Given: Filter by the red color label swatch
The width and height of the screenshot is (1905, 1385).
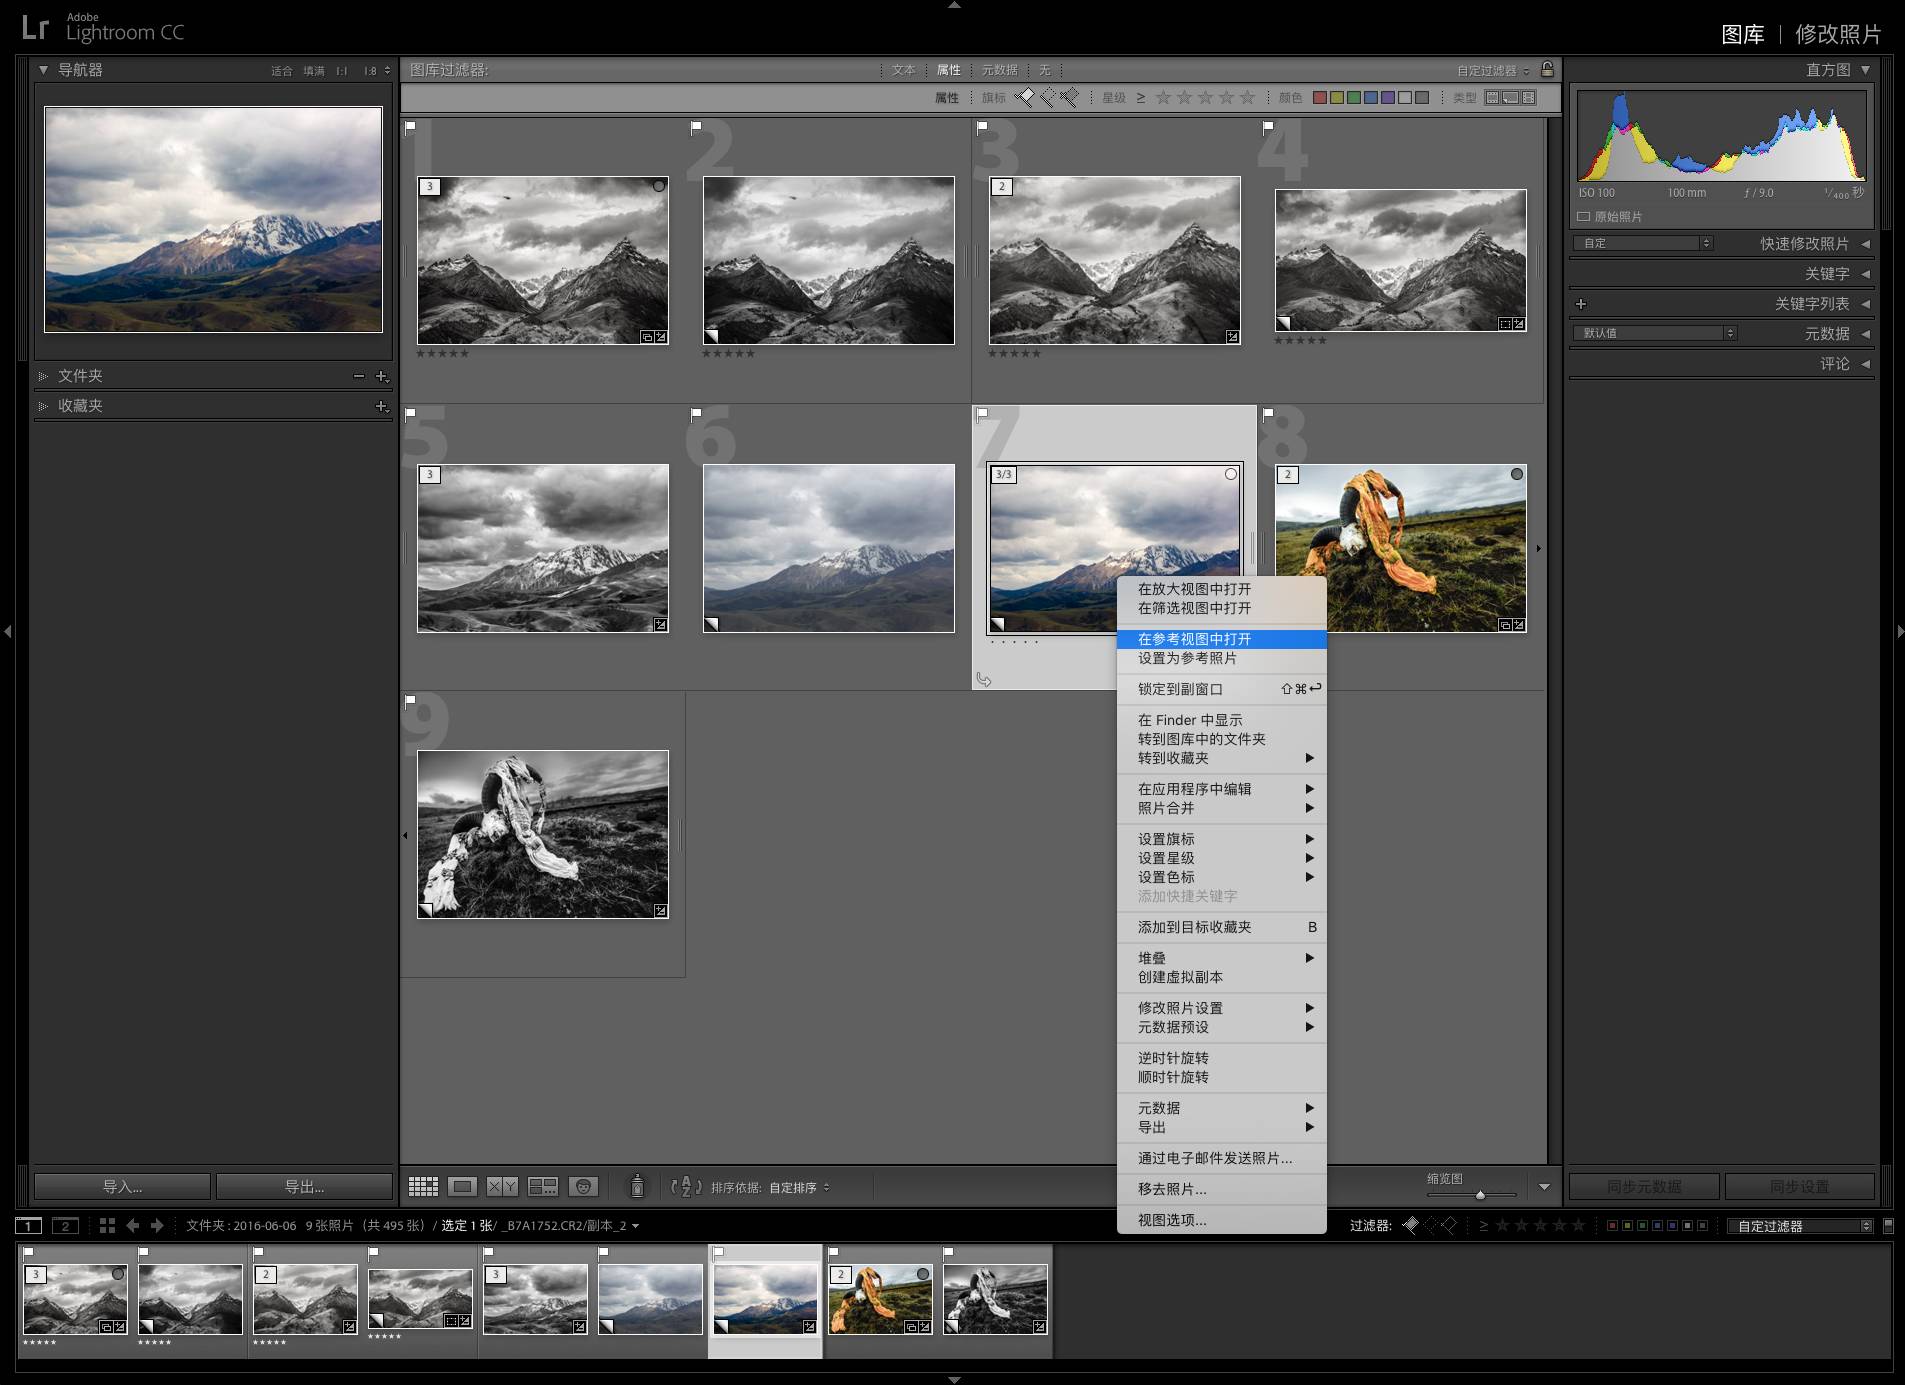Looking at the screenshot, I should click(1319, 98).
